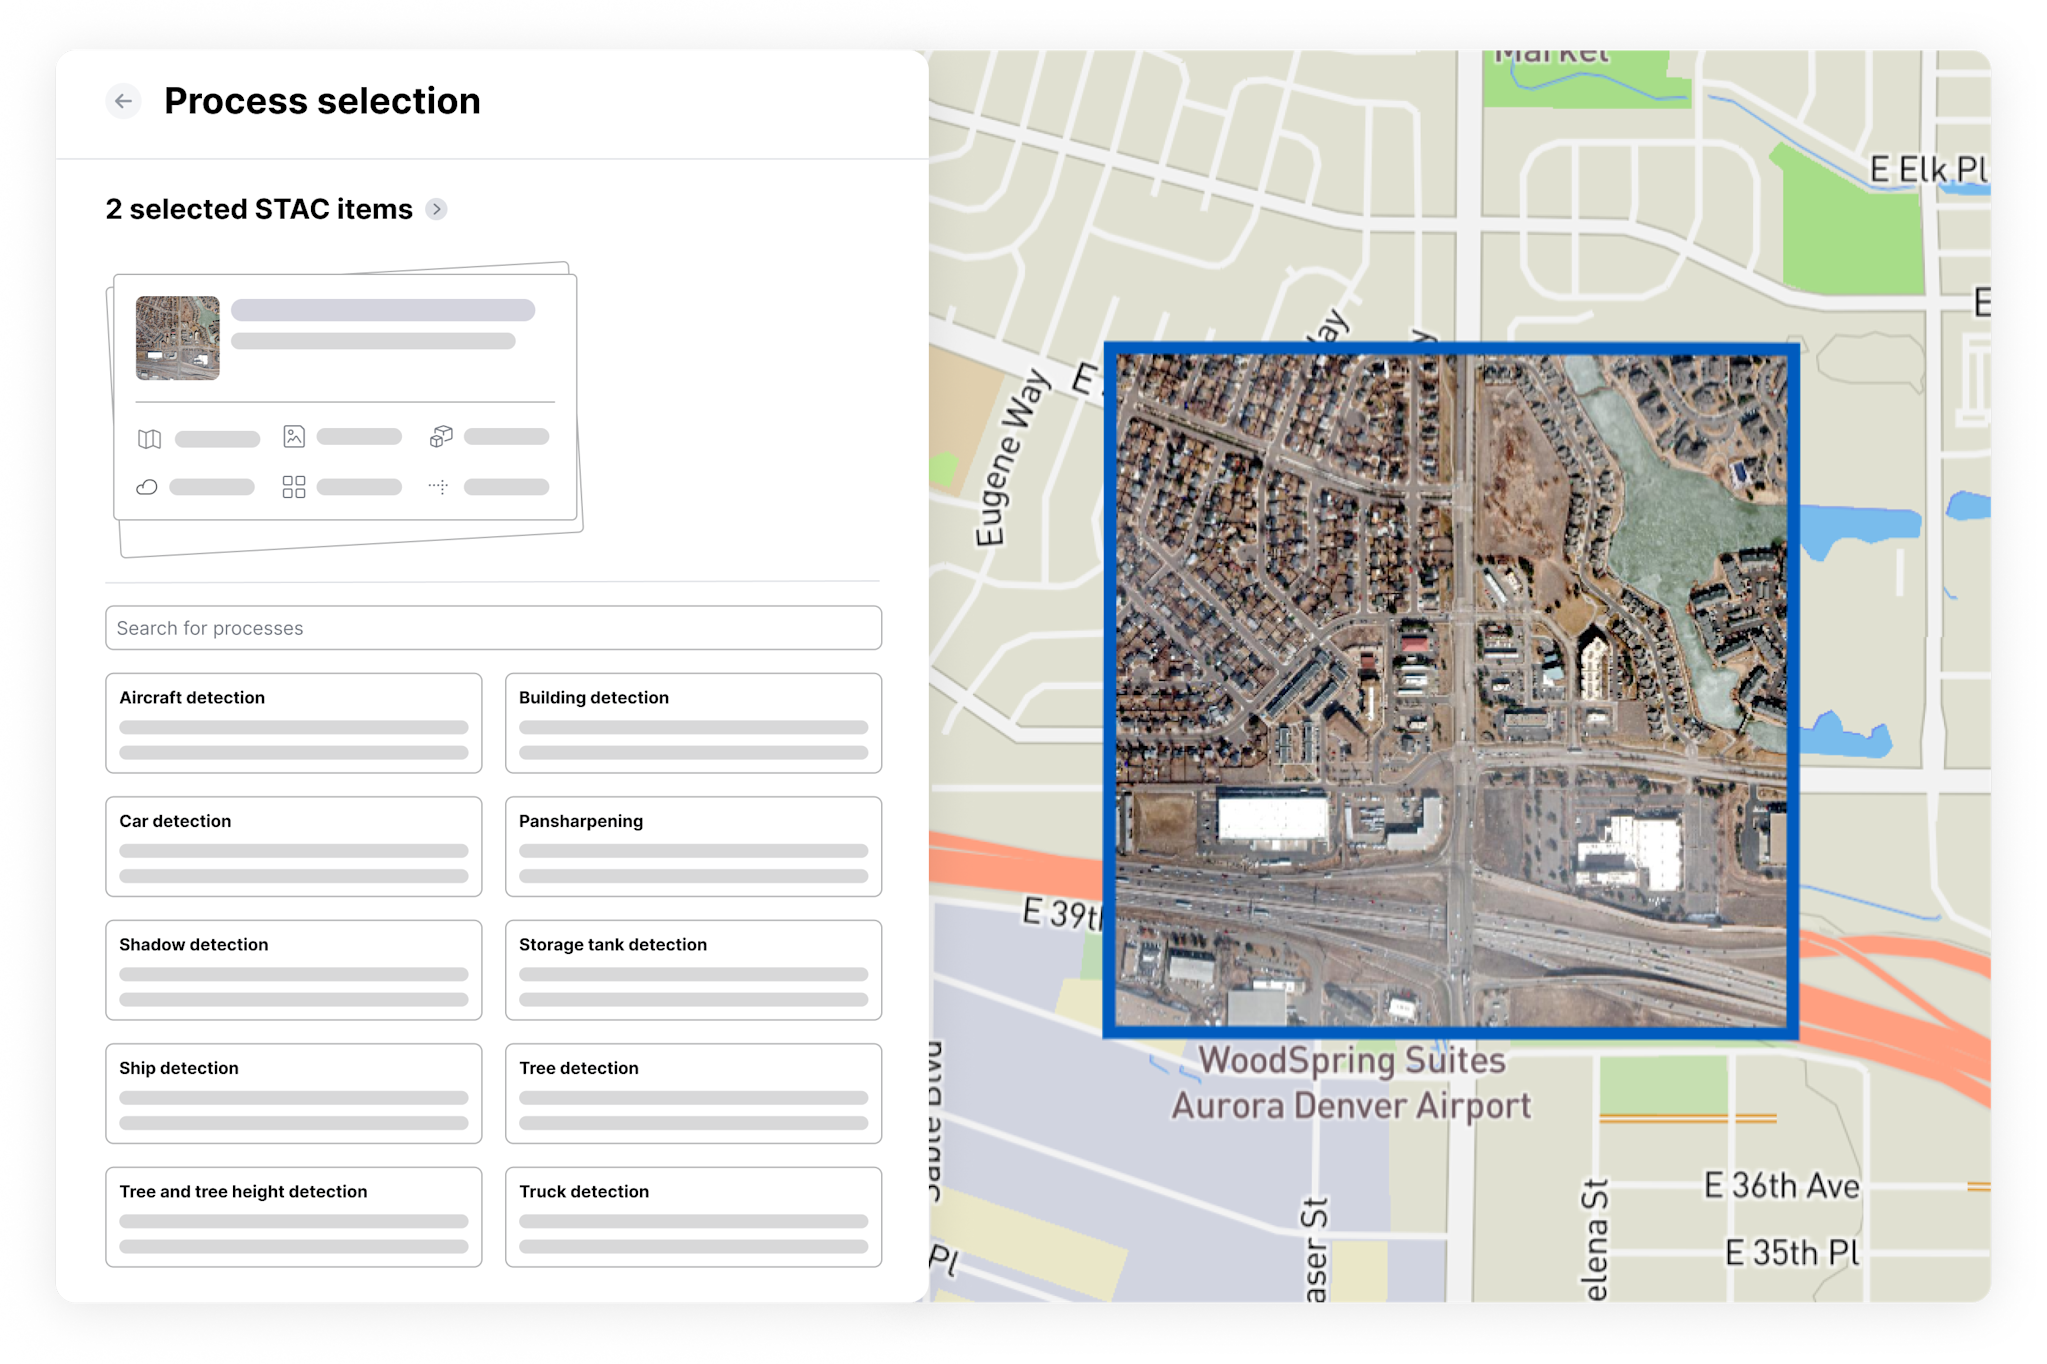Select the Tree and tree height detection entry
The width and height of the screenshot is (2047, 1364).
[x=294, y=1216]
